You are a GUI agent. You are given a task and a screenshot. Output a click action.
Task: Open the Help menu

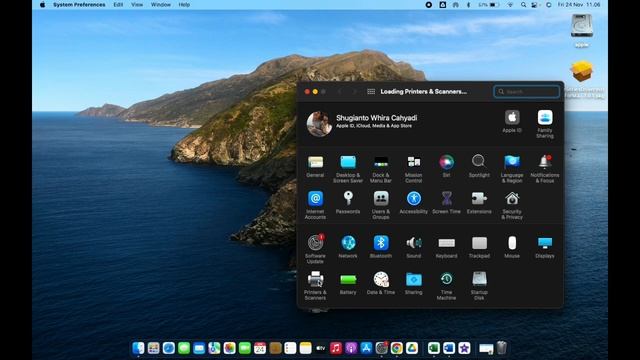[x=184, y=4]
